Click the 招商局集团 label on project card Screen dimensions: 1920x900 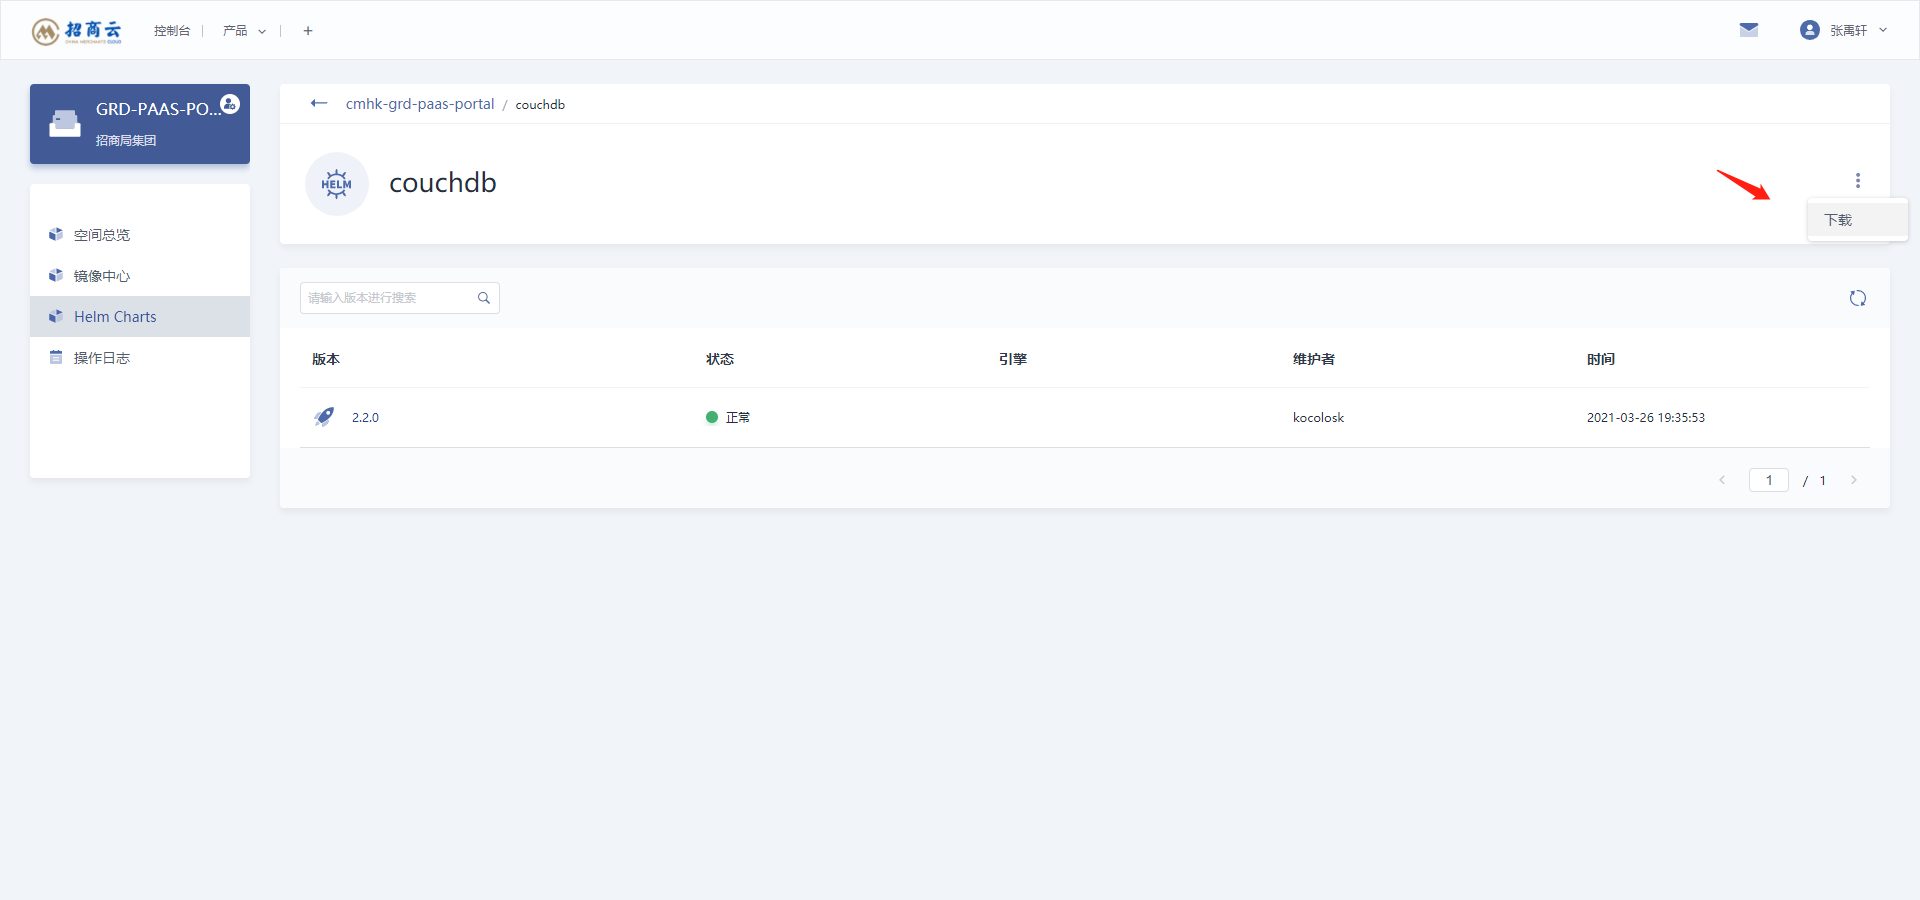click(x=126, y=141)
